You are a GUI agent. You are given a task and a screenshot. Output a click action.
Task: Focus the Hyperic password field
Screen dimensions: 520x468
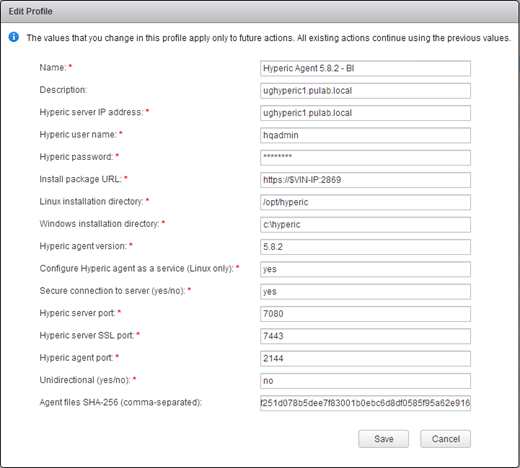pos(365,158)
